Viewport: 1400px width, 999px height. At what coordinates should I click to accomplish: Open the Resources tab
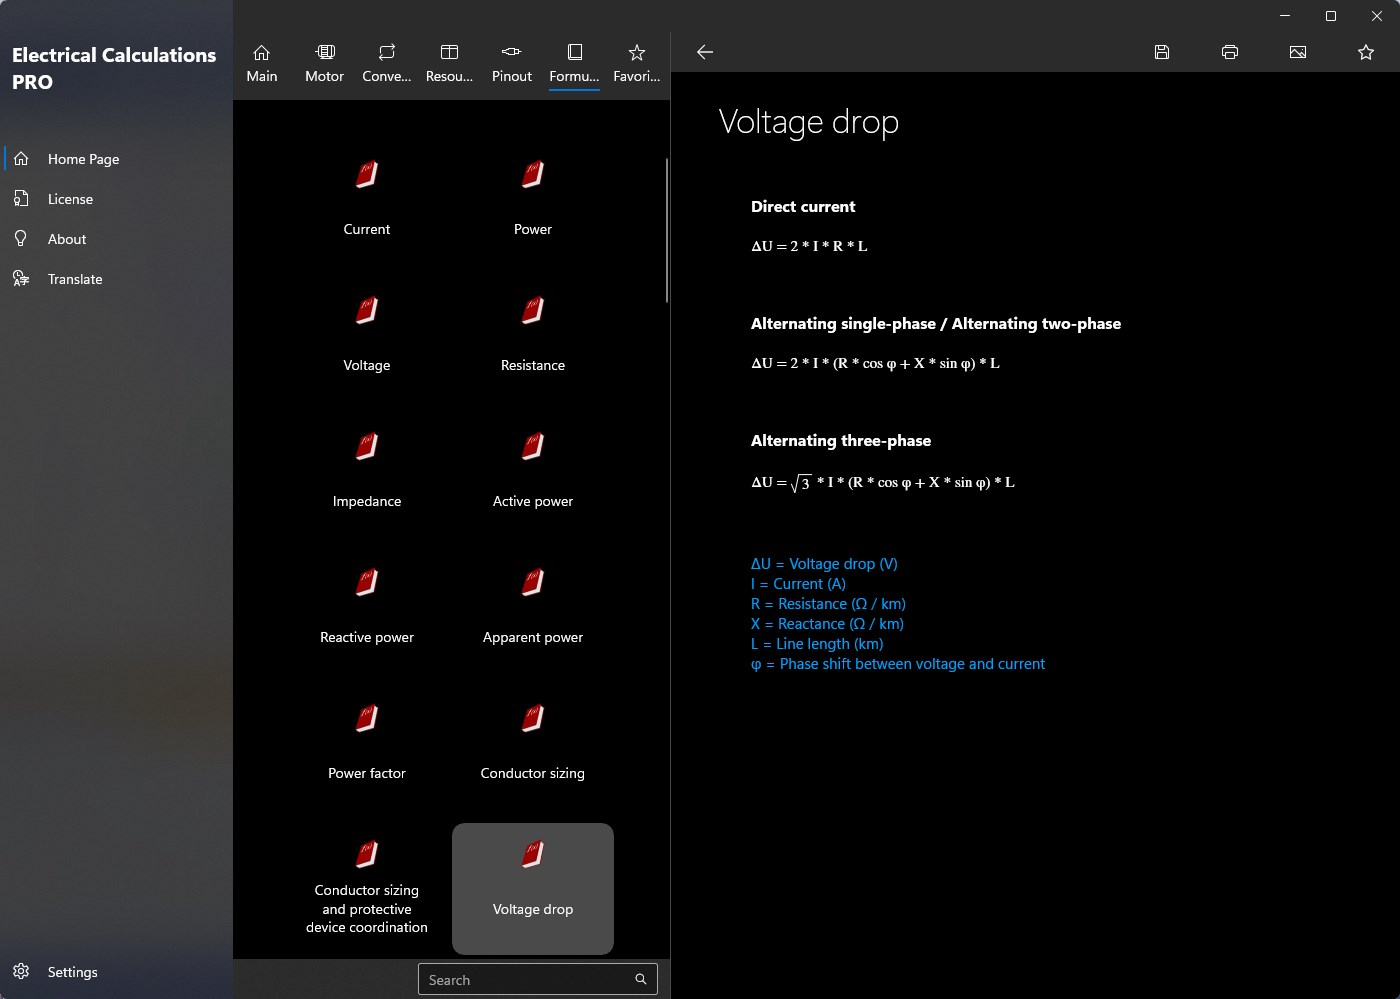(450, 63)
